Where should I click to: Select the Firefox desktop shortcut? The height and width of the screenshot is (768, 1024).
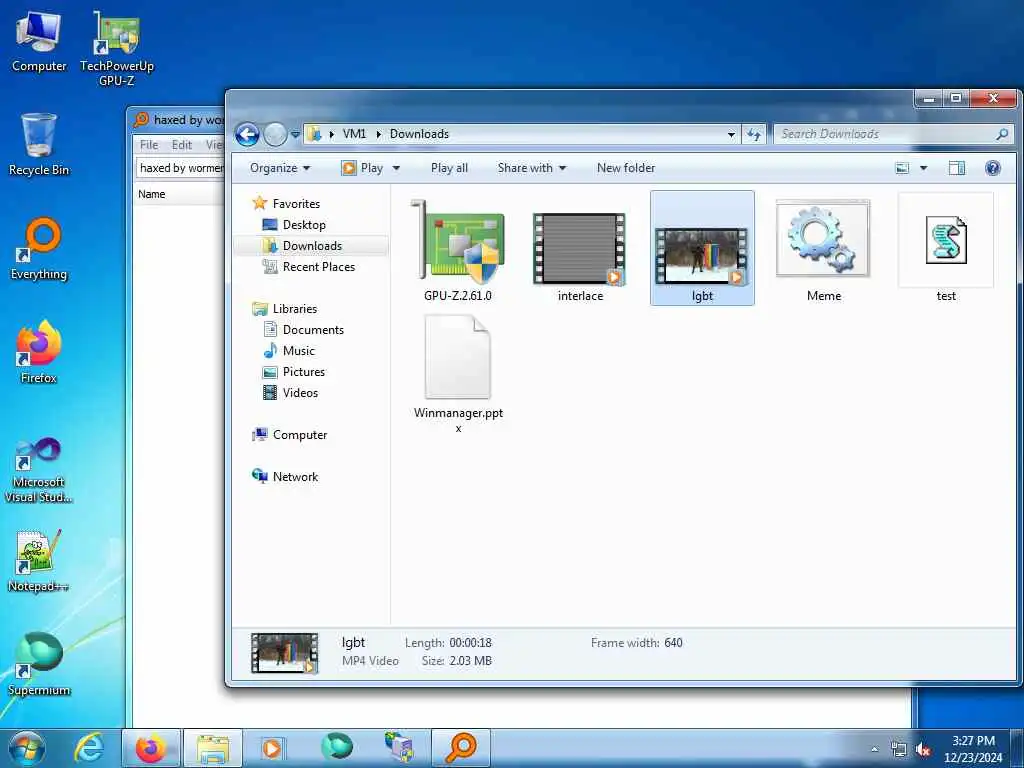pyautogui.click(x=39, y=353)
